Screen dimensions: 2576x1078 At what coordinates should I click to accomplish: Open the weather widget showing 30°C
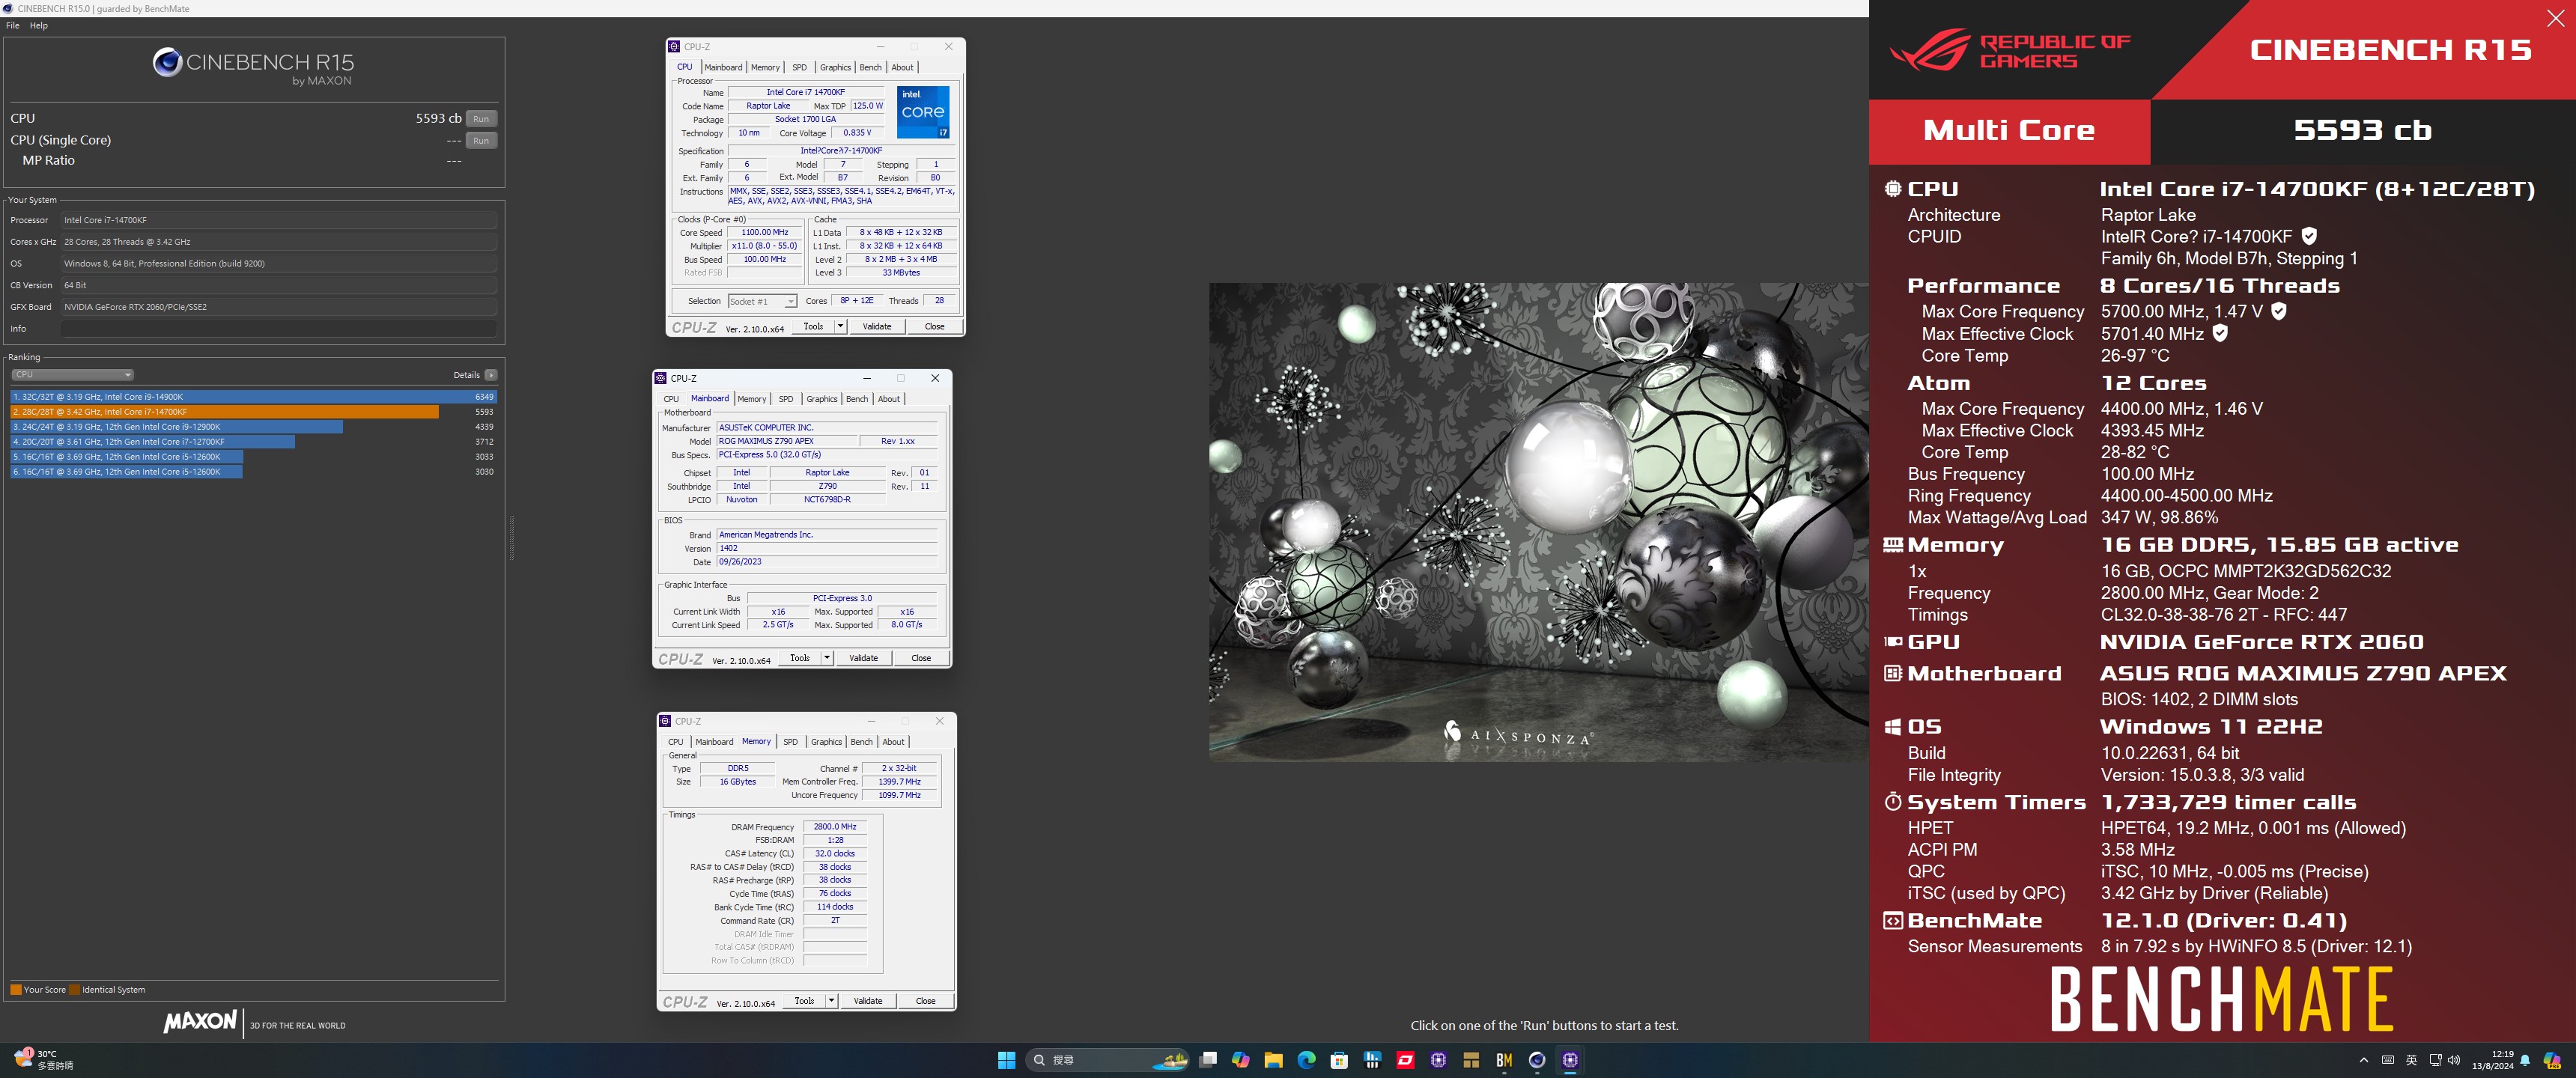coord(45,1060)
